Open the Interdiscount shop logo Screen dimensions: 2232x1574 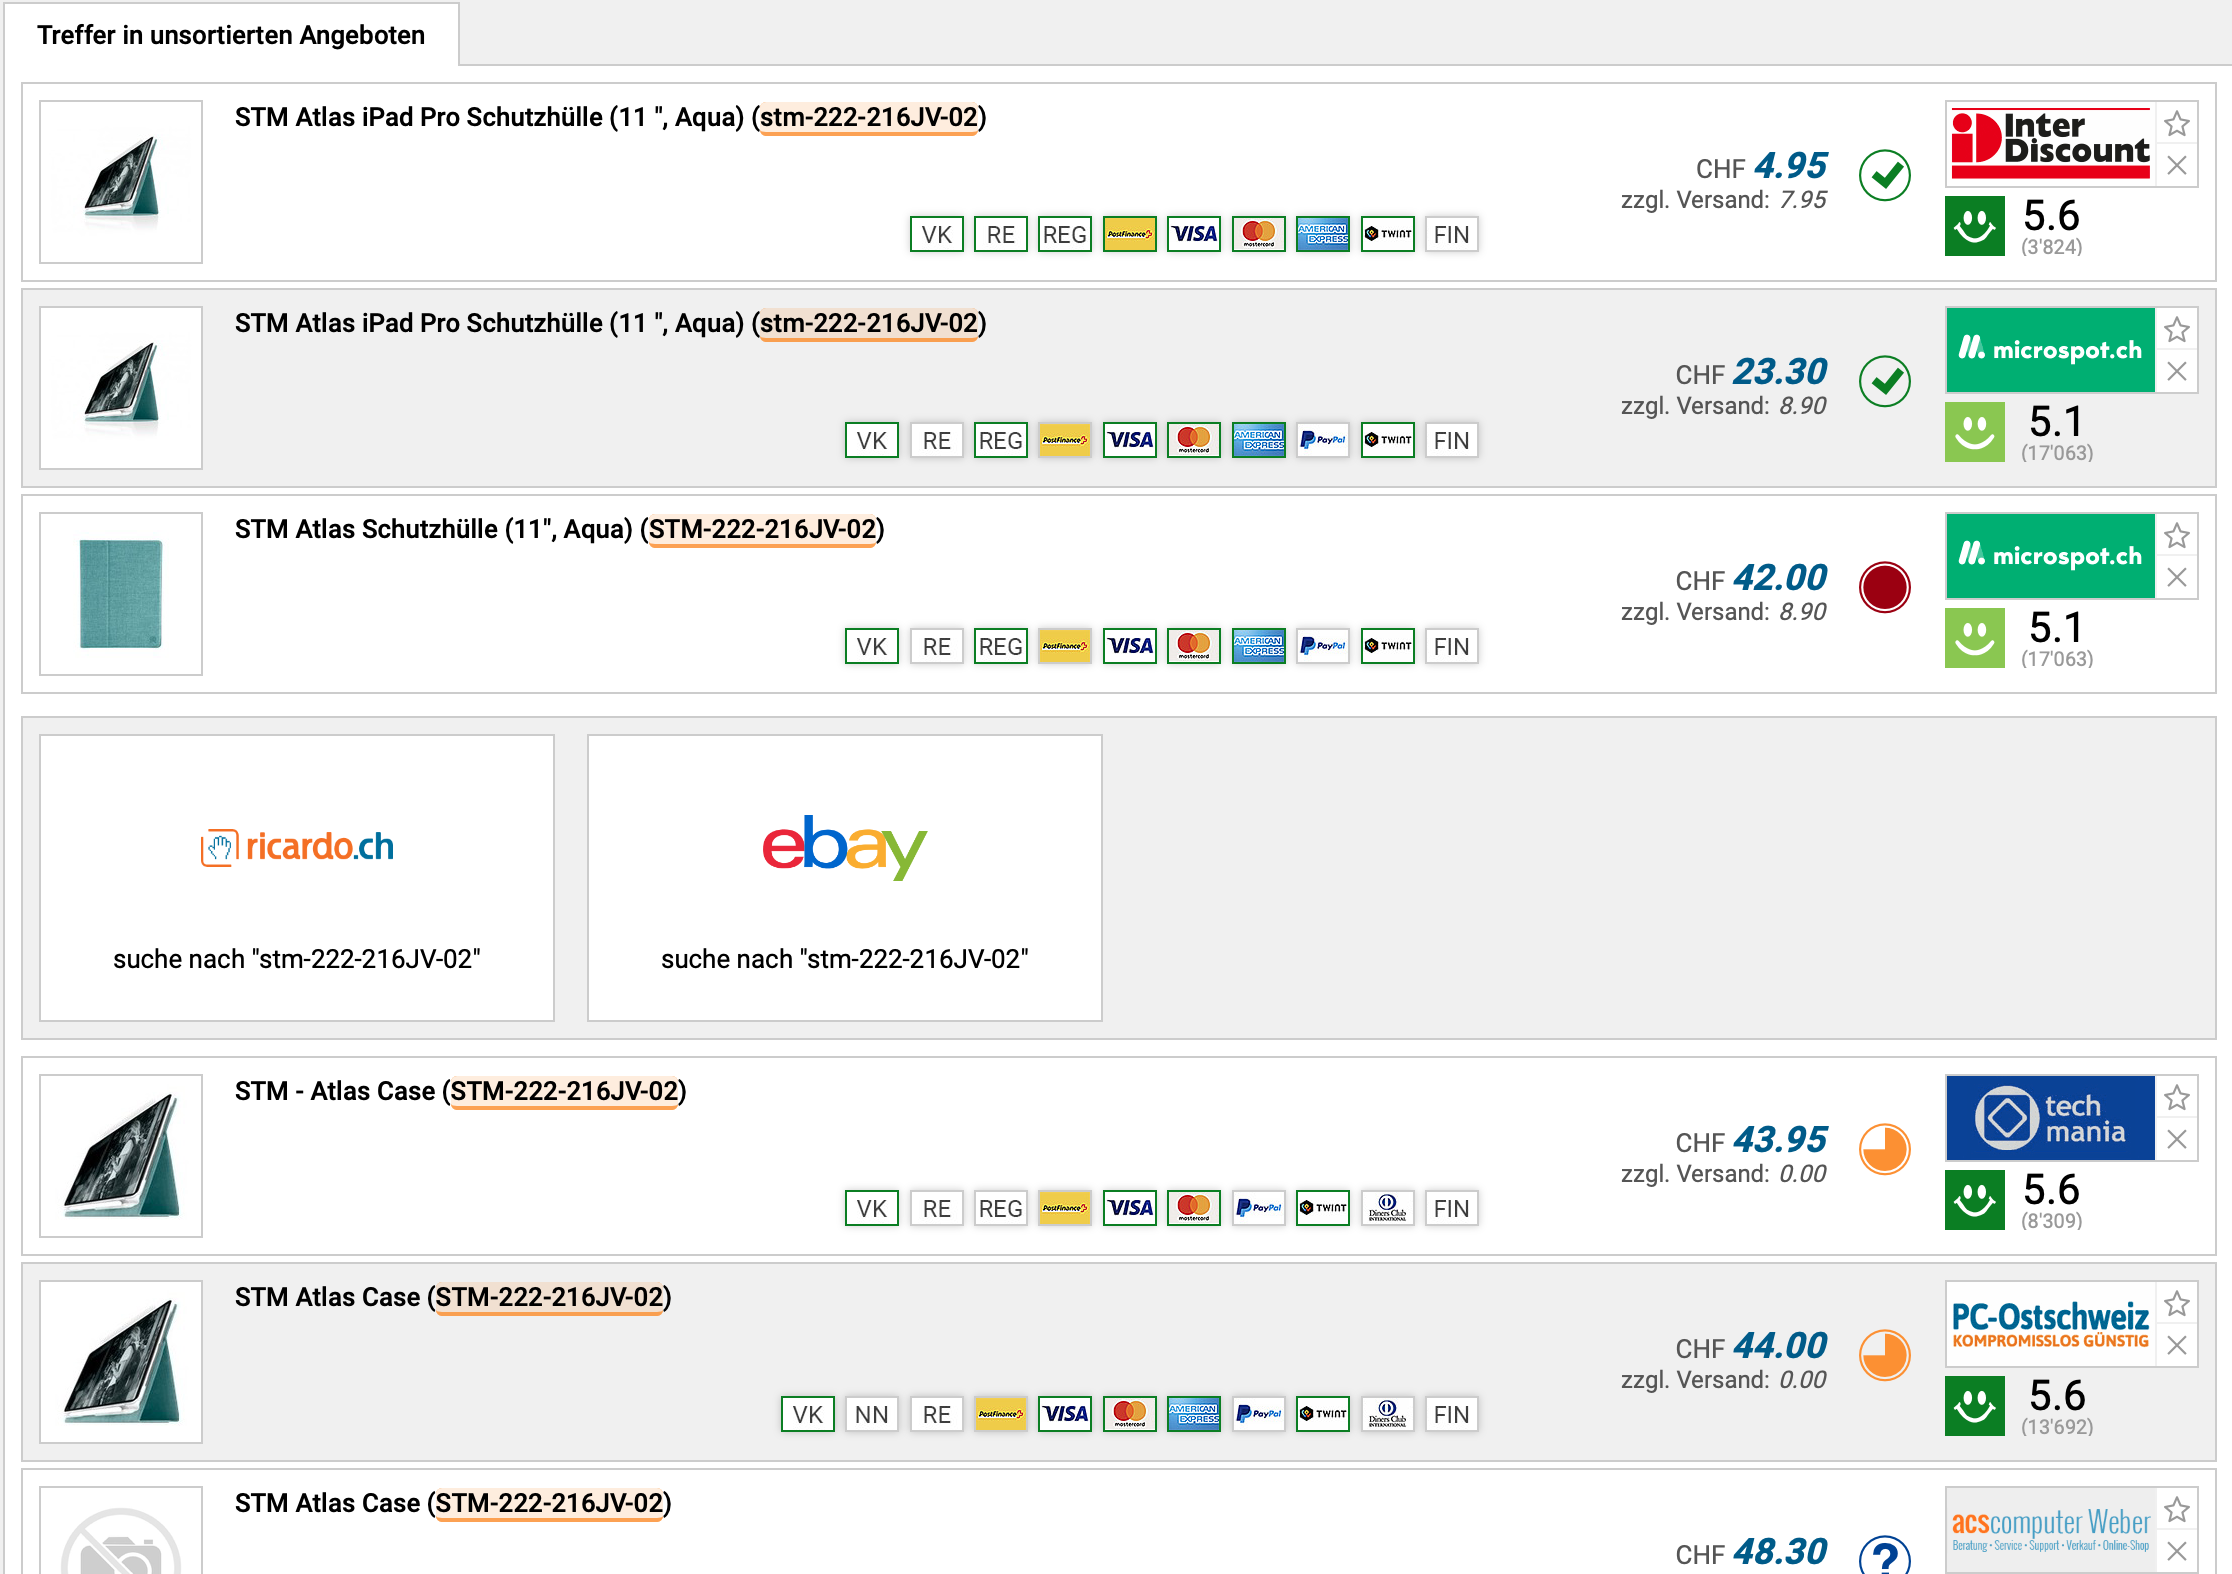tap(2050, 145)
